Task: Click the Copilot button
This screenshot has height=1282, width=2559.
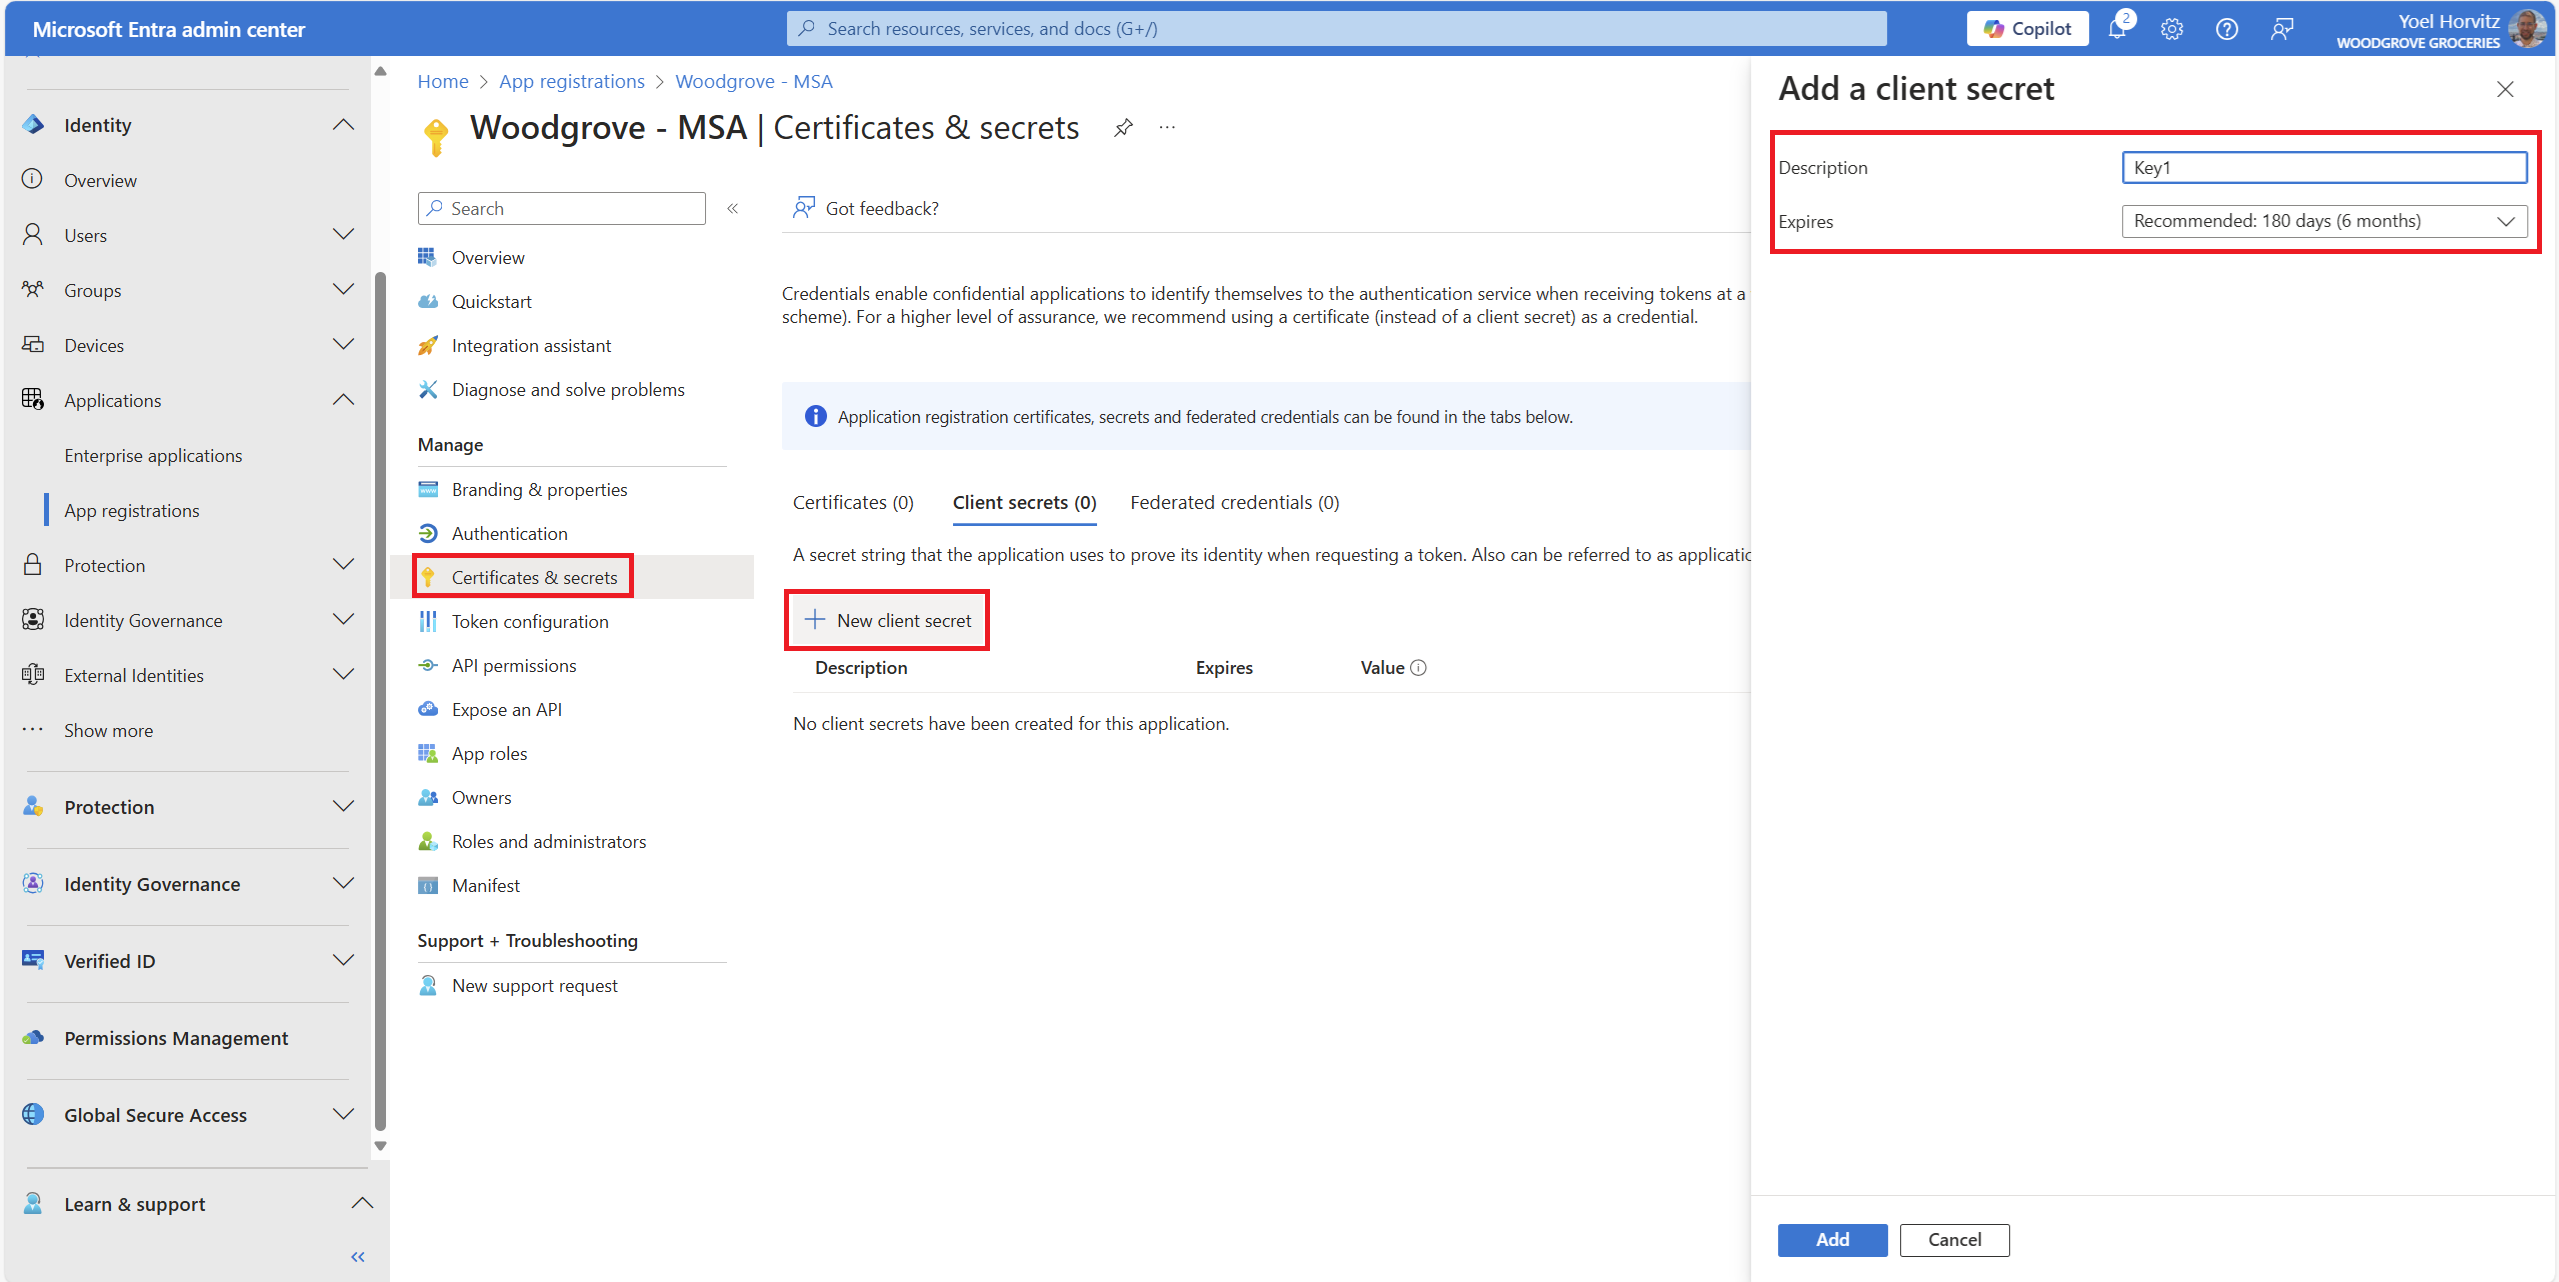Action: point(2027,29)
